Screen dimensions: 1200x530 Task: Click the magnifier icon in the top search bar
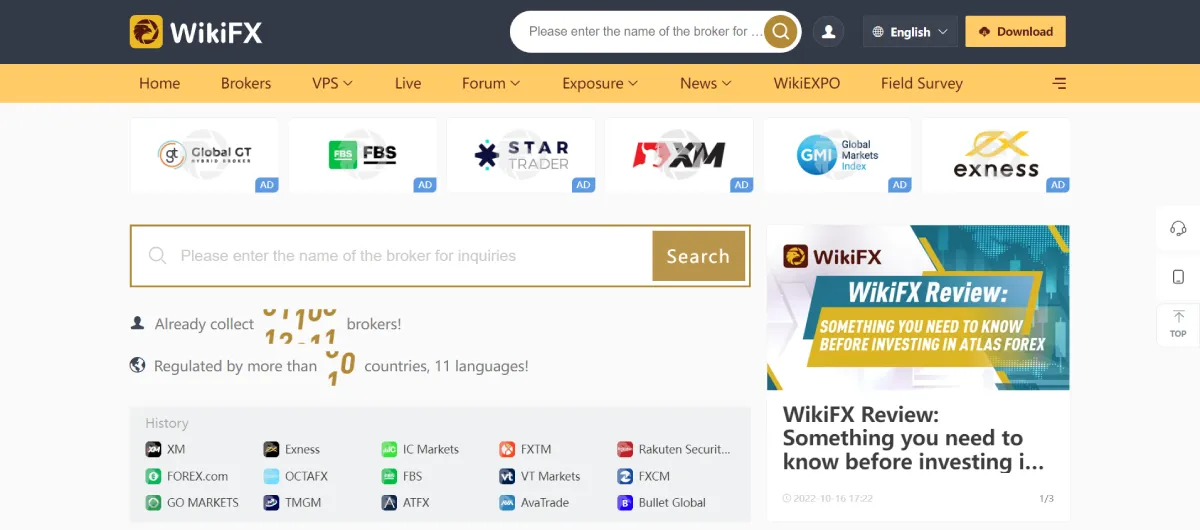(781, 31)
